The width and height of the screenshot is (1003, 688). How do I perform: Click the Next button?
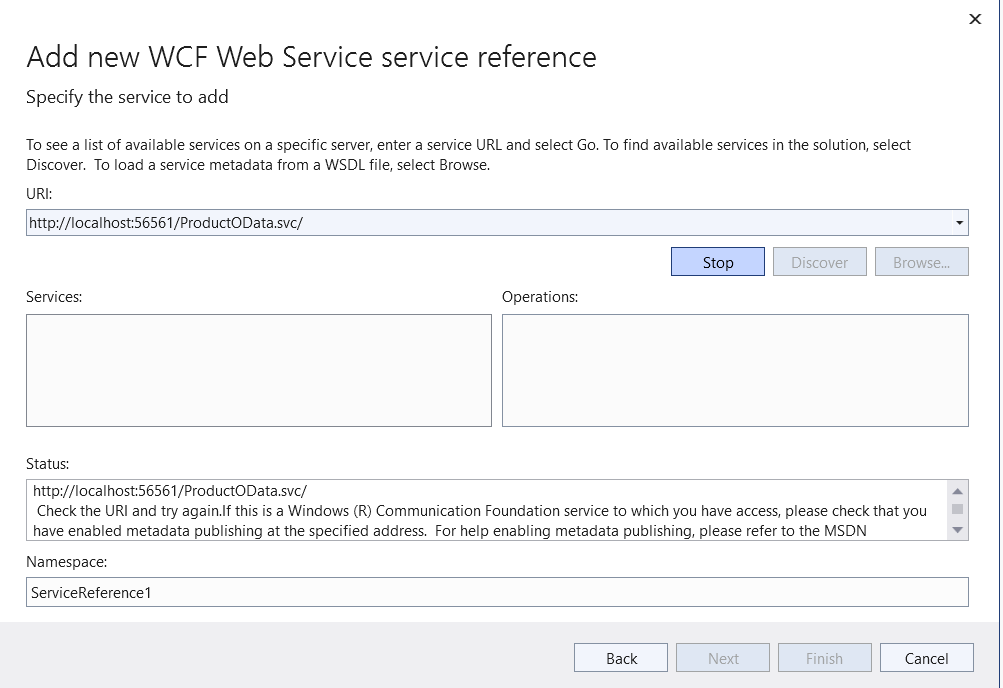click(x=723, y=658)
